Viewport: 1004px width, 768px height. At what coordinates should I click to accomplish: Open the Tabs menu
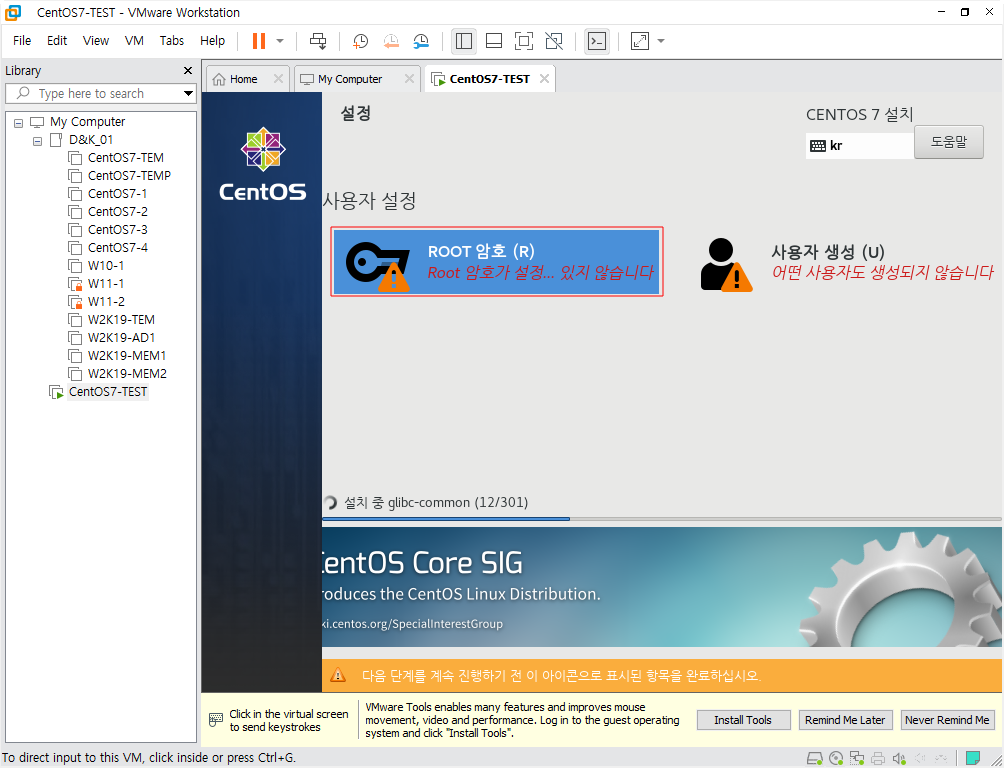tap(172, 40)
